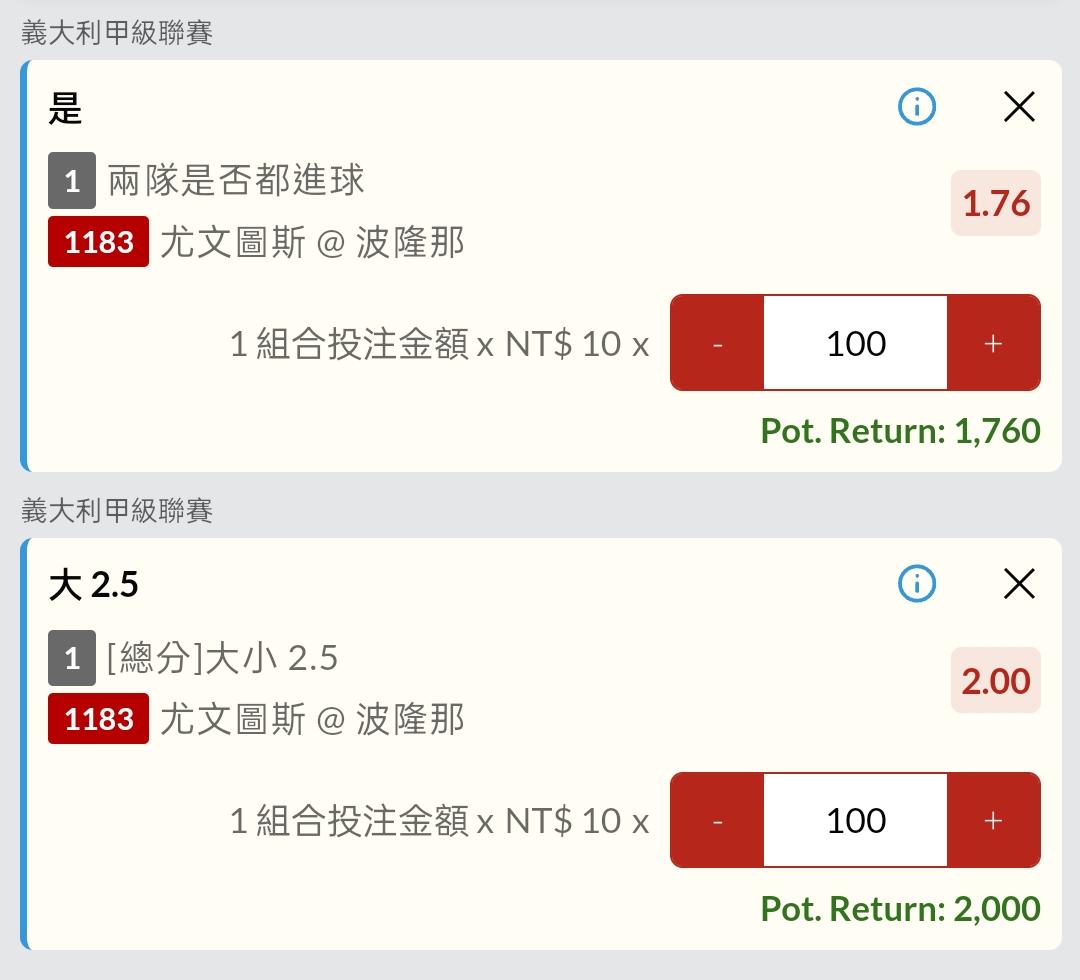Image resolution: width=1080 pixels, height=980 pixels.
Task: Click the gray 1 badge beside 兩隊是否都進球
Action: (x=72, y=180)
